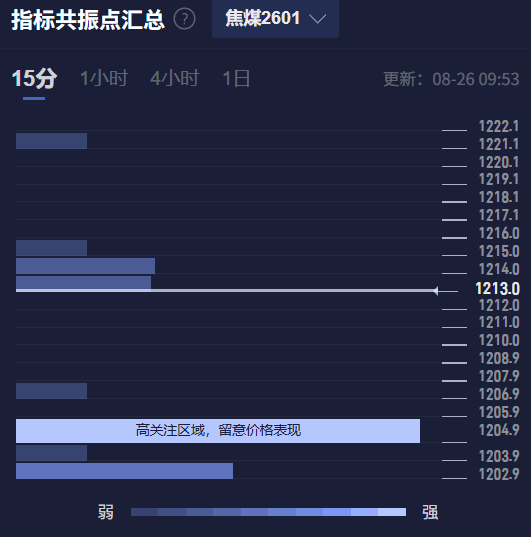Viewport: 531px width, 537px height.
Task: Click the question mark help icon
Action: click(184, 19)
